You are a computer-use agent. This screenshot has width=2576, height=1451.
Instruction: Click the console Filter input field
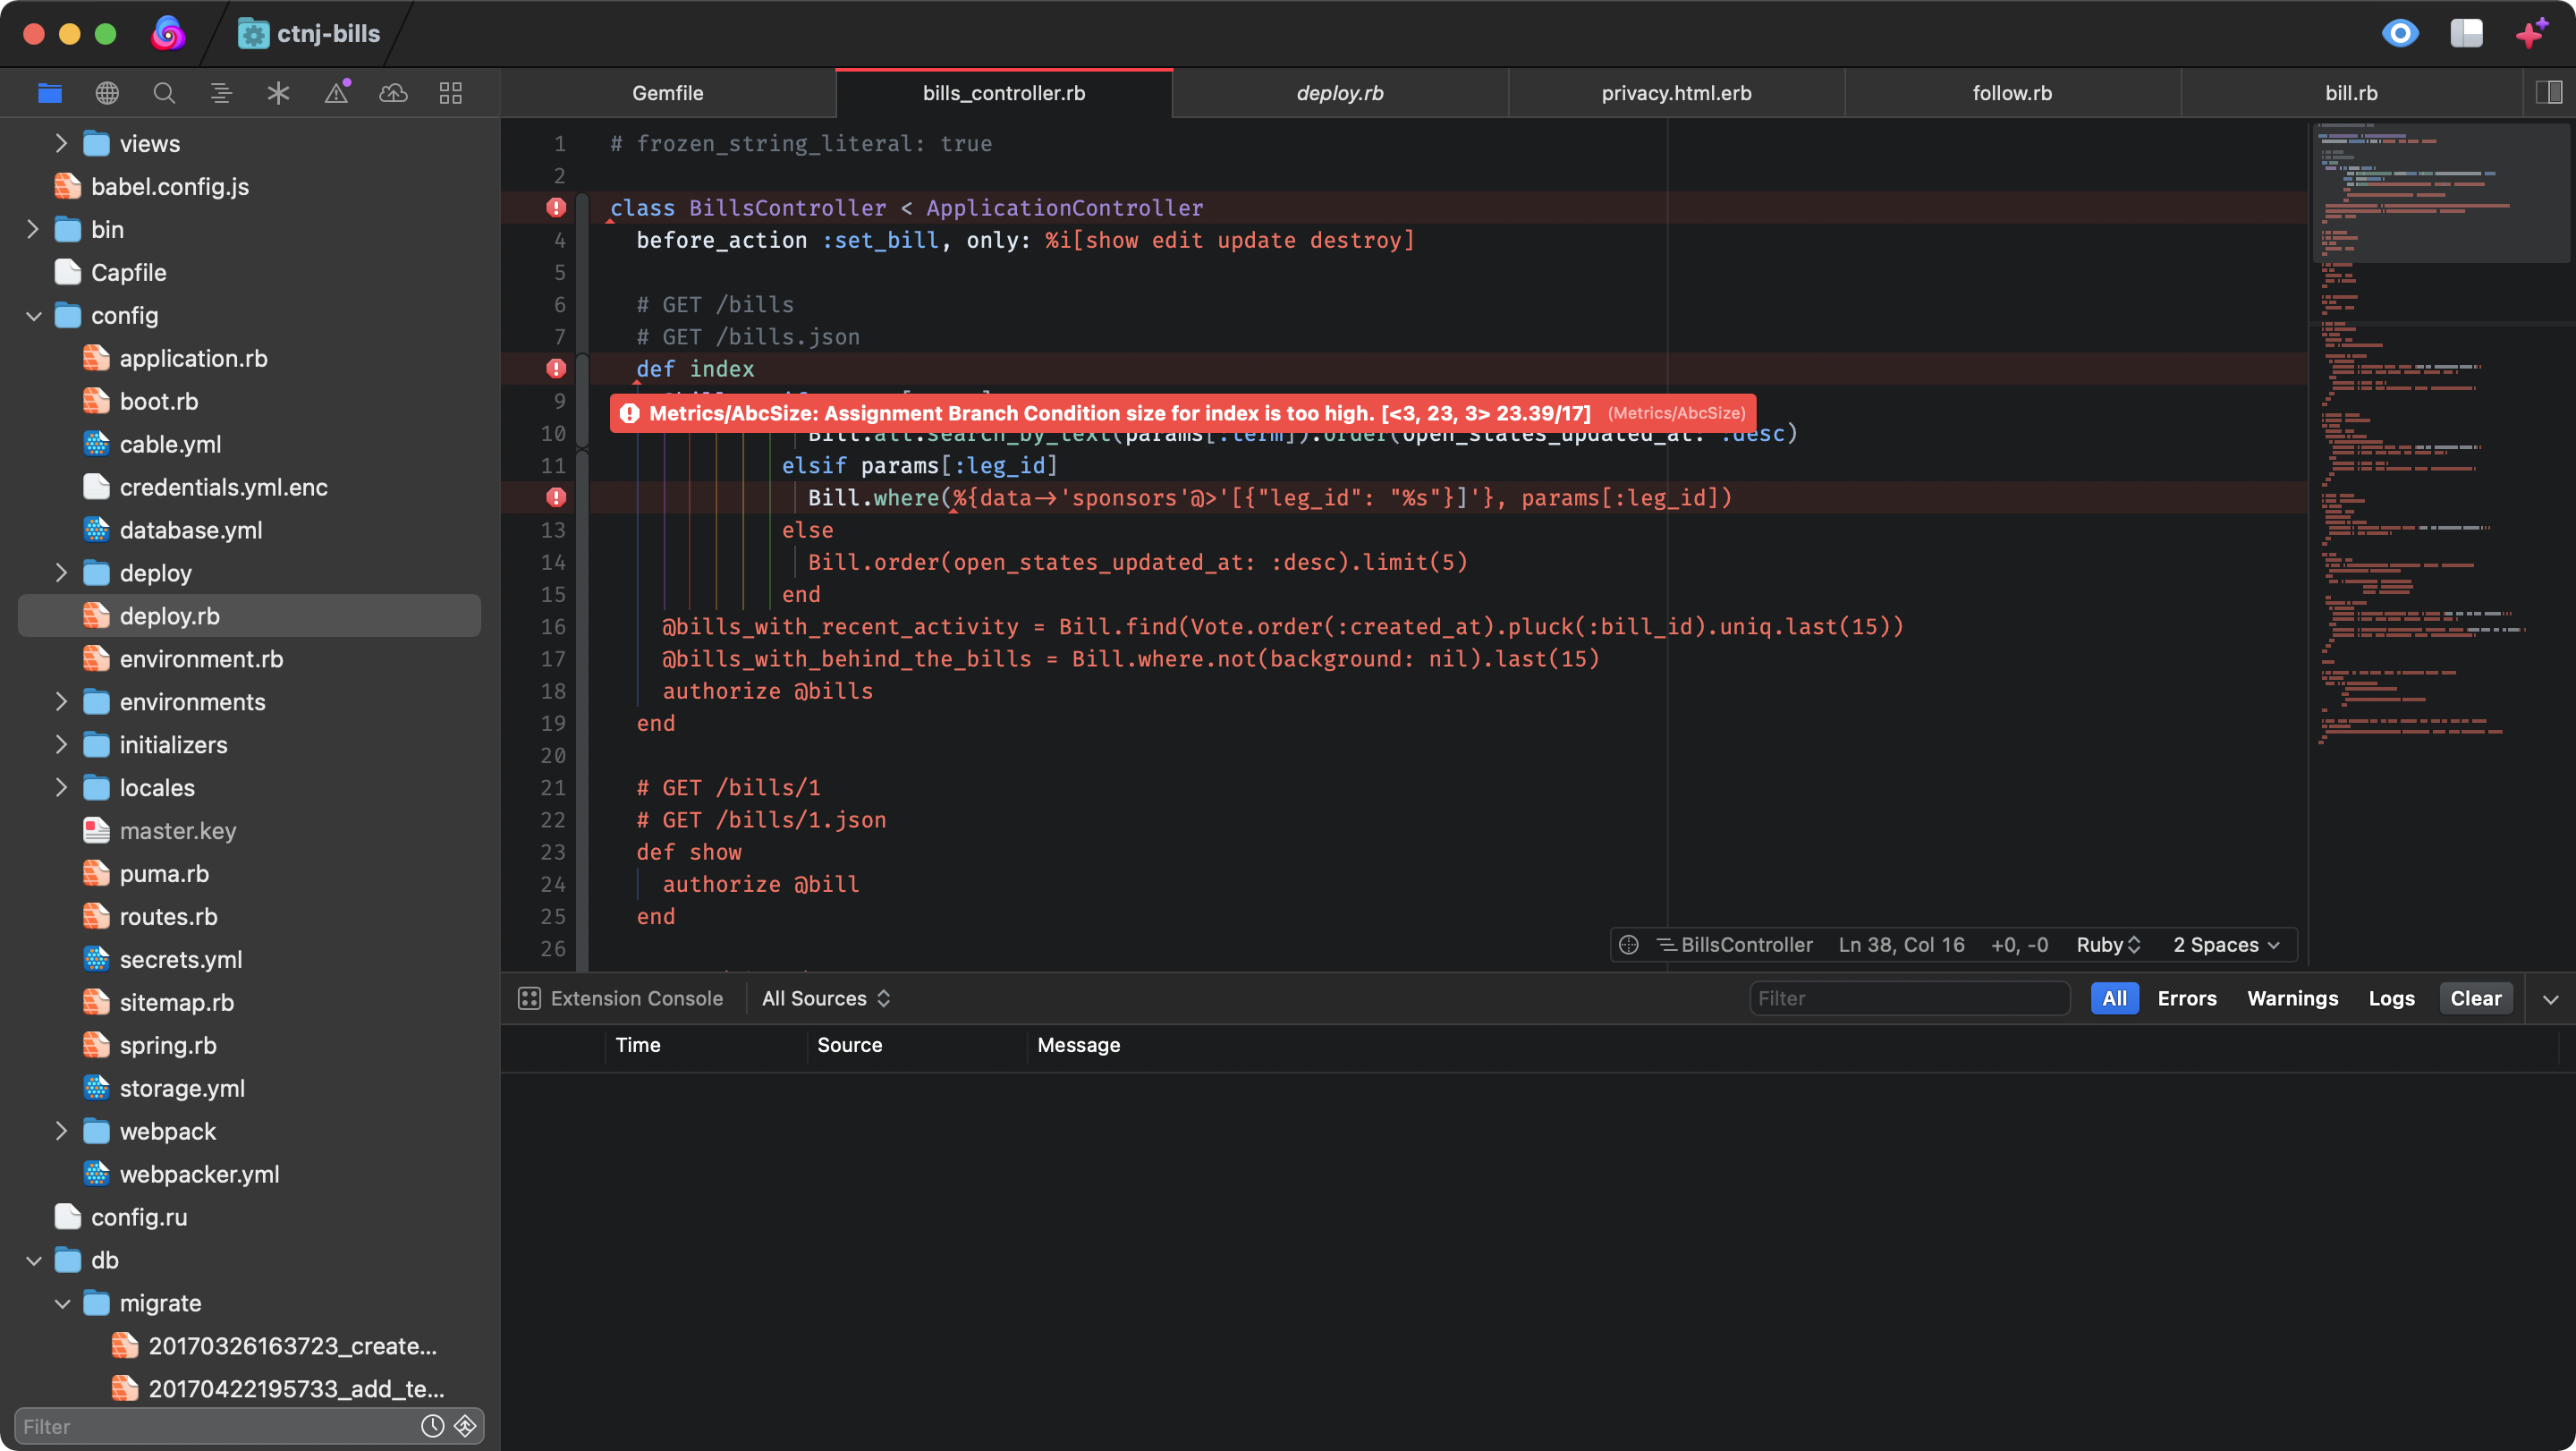1908,998
